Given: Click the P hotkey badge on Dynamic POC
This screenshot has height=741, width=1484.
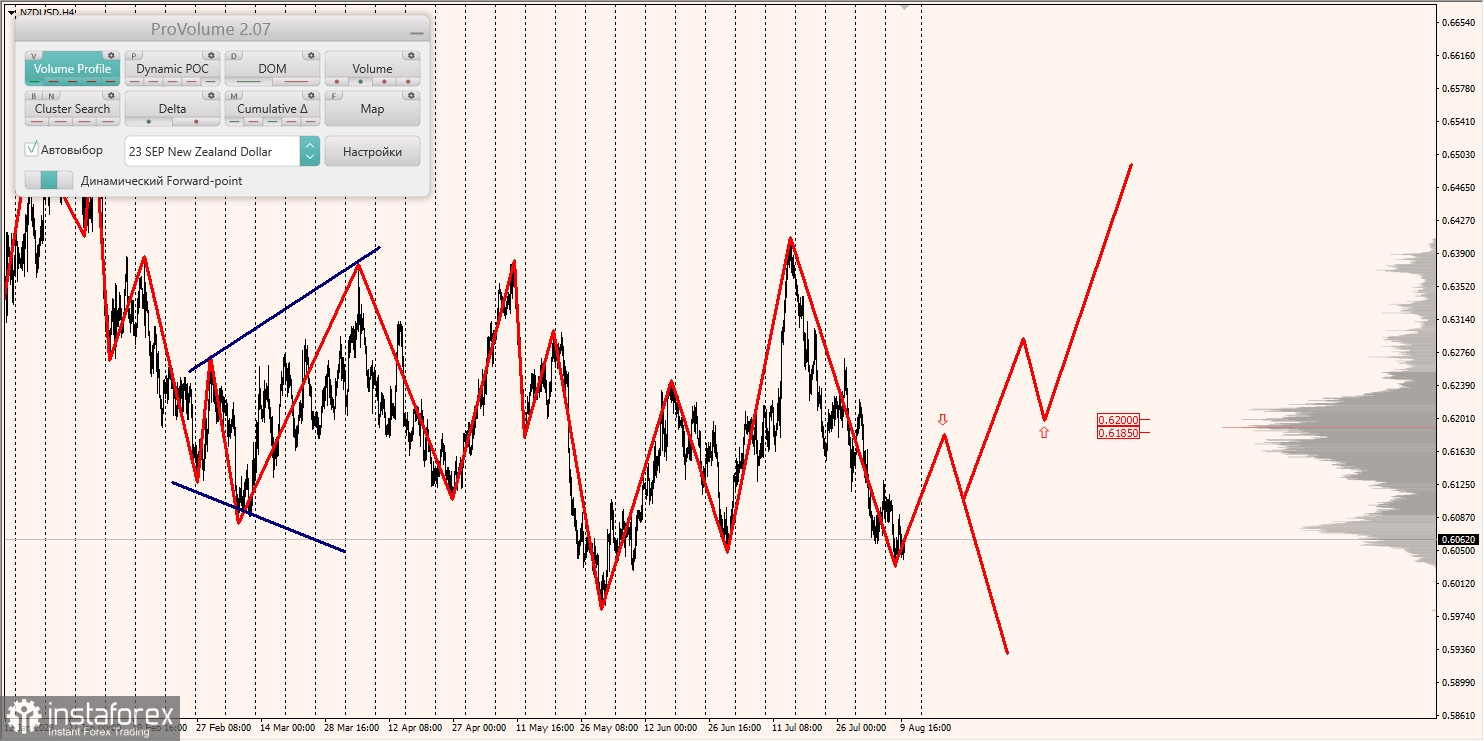Looking at the screenshot, I should pyautogui.click(x=134, y=56).
